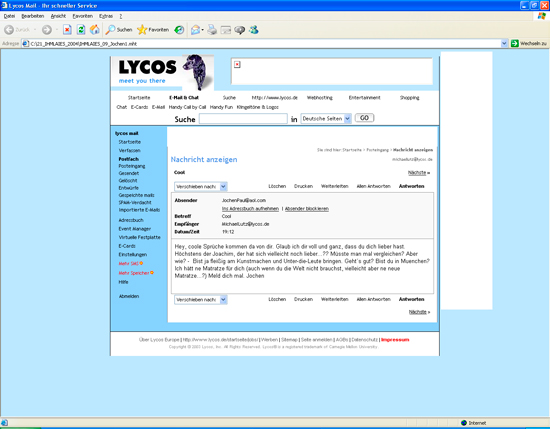Click upper Antworten reply link
Screen dimensions: 550x429
[411, 186]
